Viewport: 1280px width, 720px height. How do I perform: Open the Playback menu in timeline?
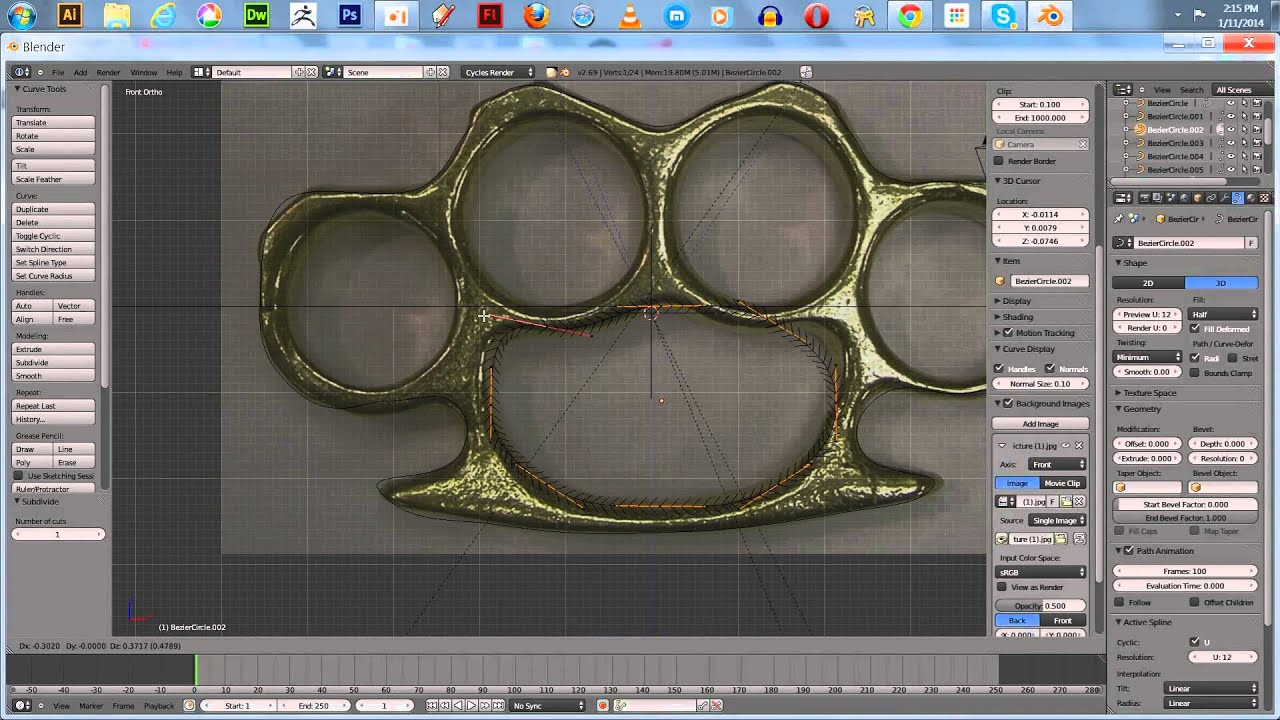(158, 705)
